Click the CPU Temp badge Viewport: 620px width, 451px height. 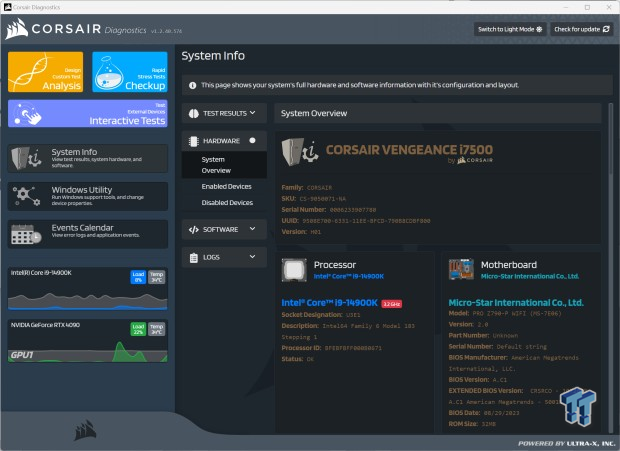coord(157,277)
